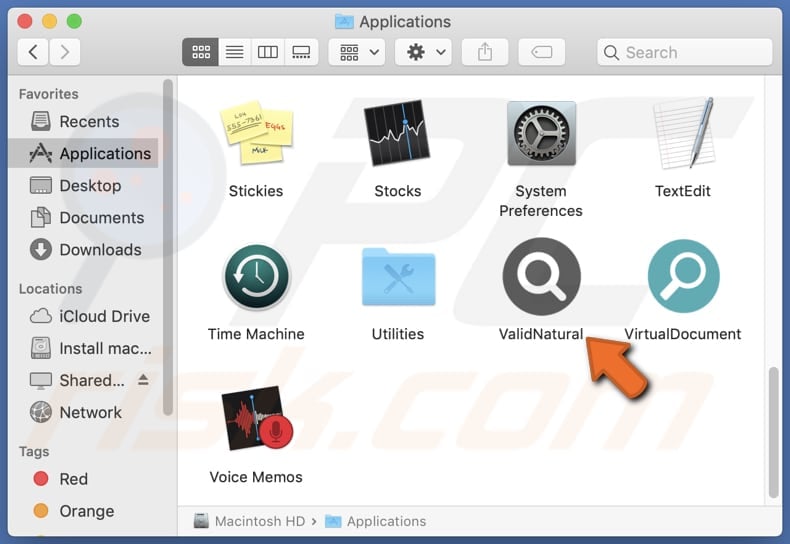Switch to icon view
This screenshot has height=544, width=790.
(x=201, y=52)
